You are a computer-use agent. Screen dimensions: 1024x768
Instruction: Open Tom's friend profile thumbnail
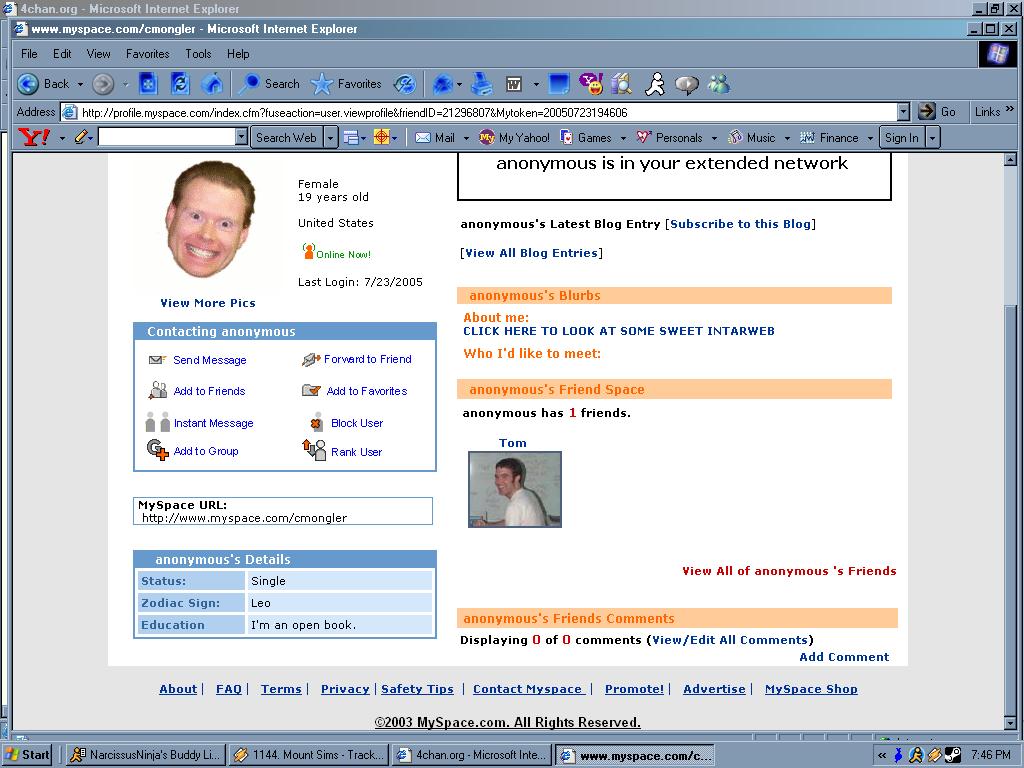pyautogui.click(x=515, y=489)
